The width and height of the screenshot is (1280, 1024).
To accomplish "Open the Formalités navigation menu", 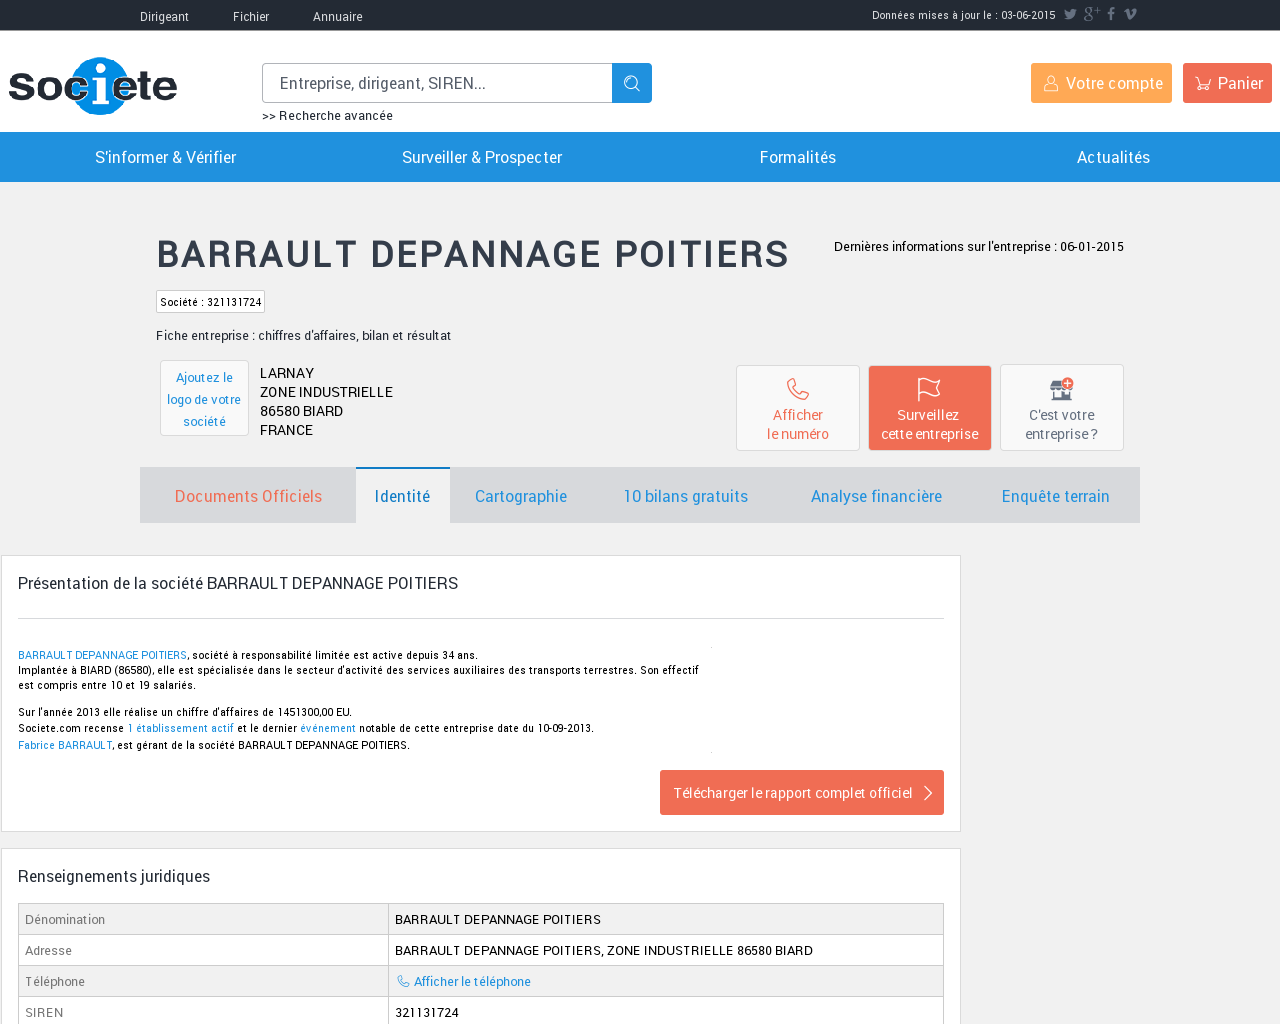I will click(x=798, y=157).
